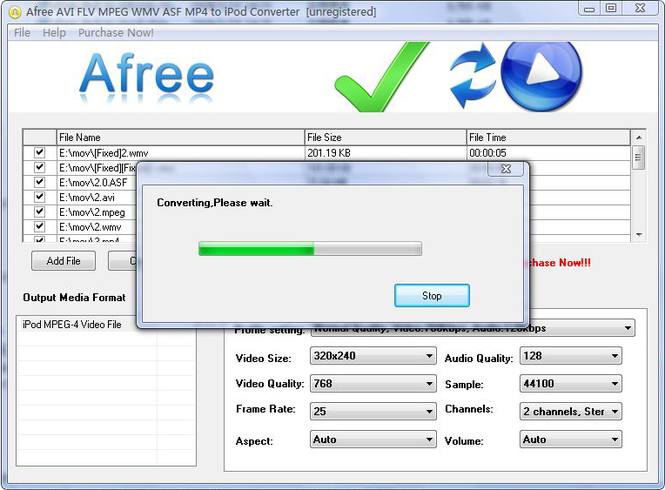Open the Channels dropdown
Viewport: 665px width, 490px height.
(x=570, y=411)
